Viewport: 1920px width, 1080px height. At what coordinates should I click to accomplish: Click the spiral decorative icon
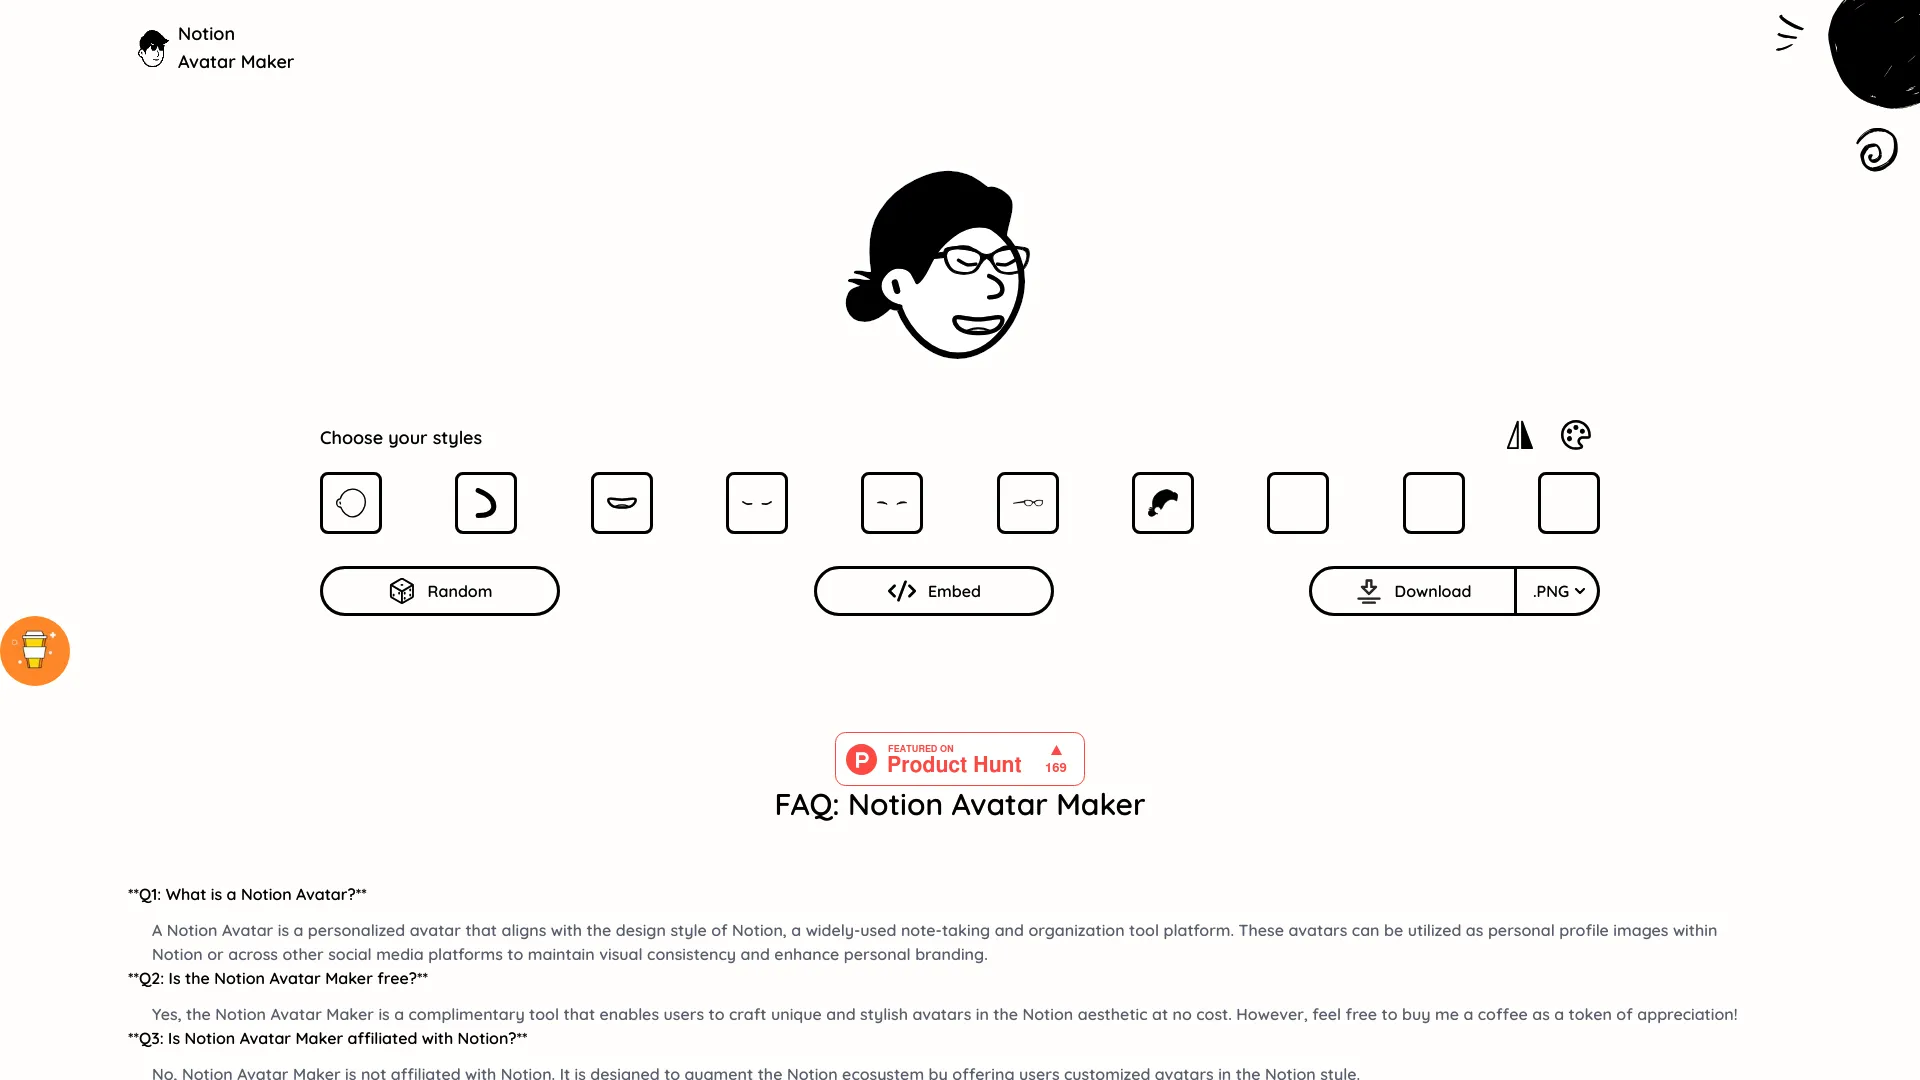click(x=1874, y=149)
